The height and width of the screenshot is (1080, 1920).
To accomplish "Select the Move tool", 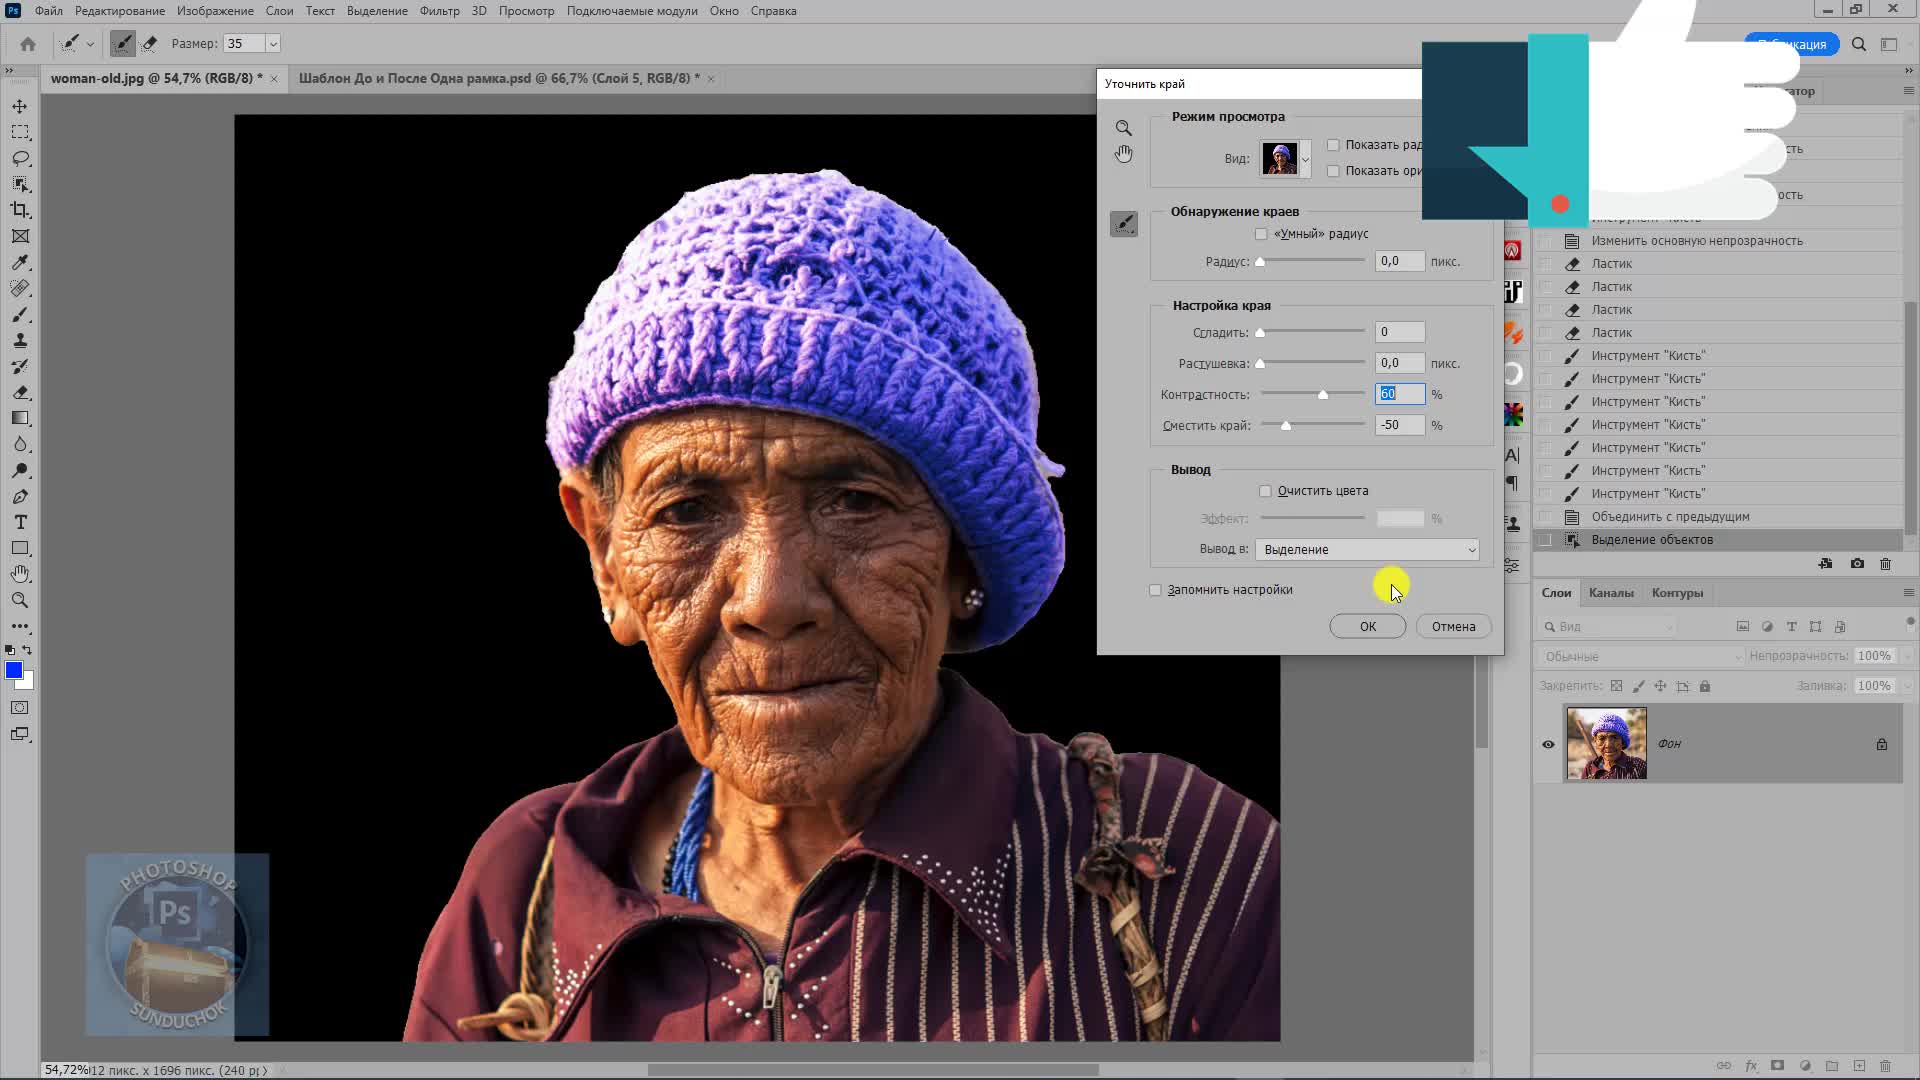I will 20,106.
